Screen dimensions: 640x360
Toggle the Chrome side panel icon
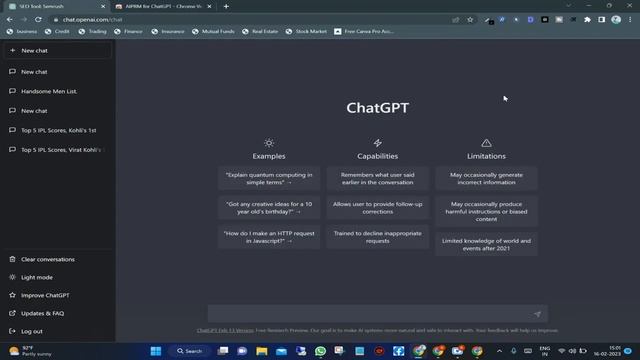click(x=602, y=20)
